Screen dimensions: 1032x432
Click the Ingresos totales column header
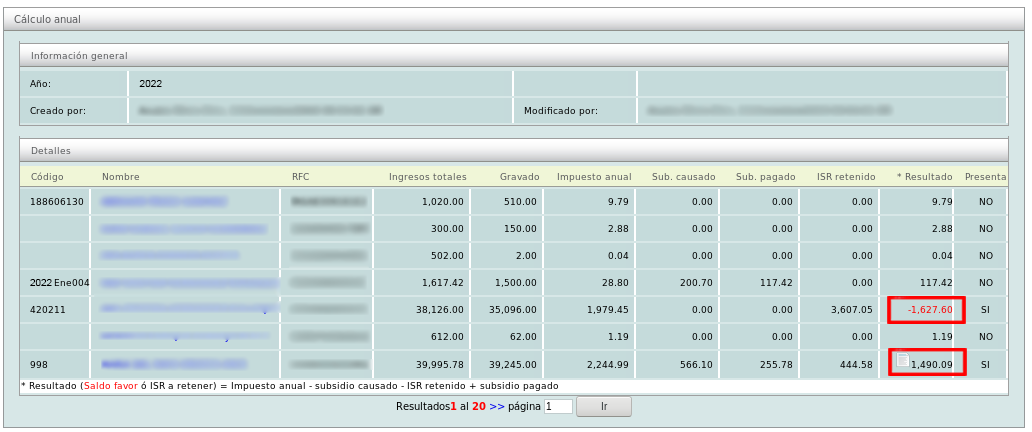(x=427, y=177)
